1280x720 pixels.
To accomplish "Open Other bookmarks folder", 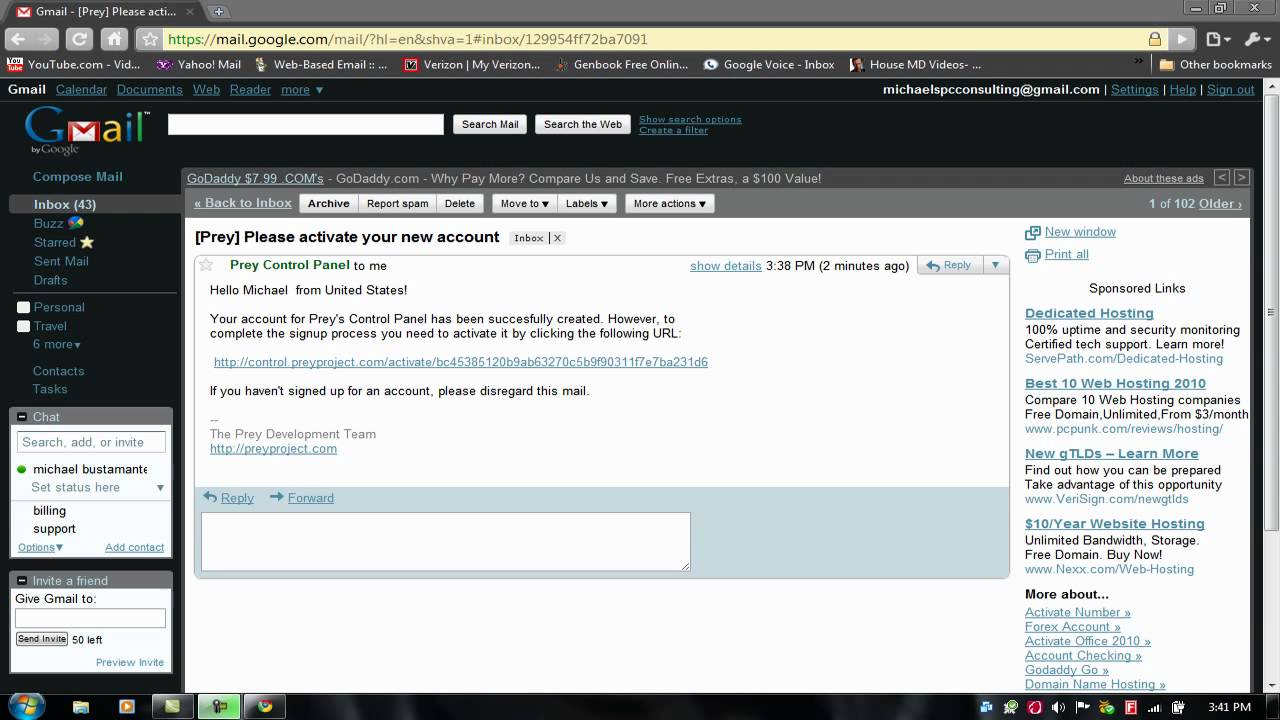I will pos(1215,64).
